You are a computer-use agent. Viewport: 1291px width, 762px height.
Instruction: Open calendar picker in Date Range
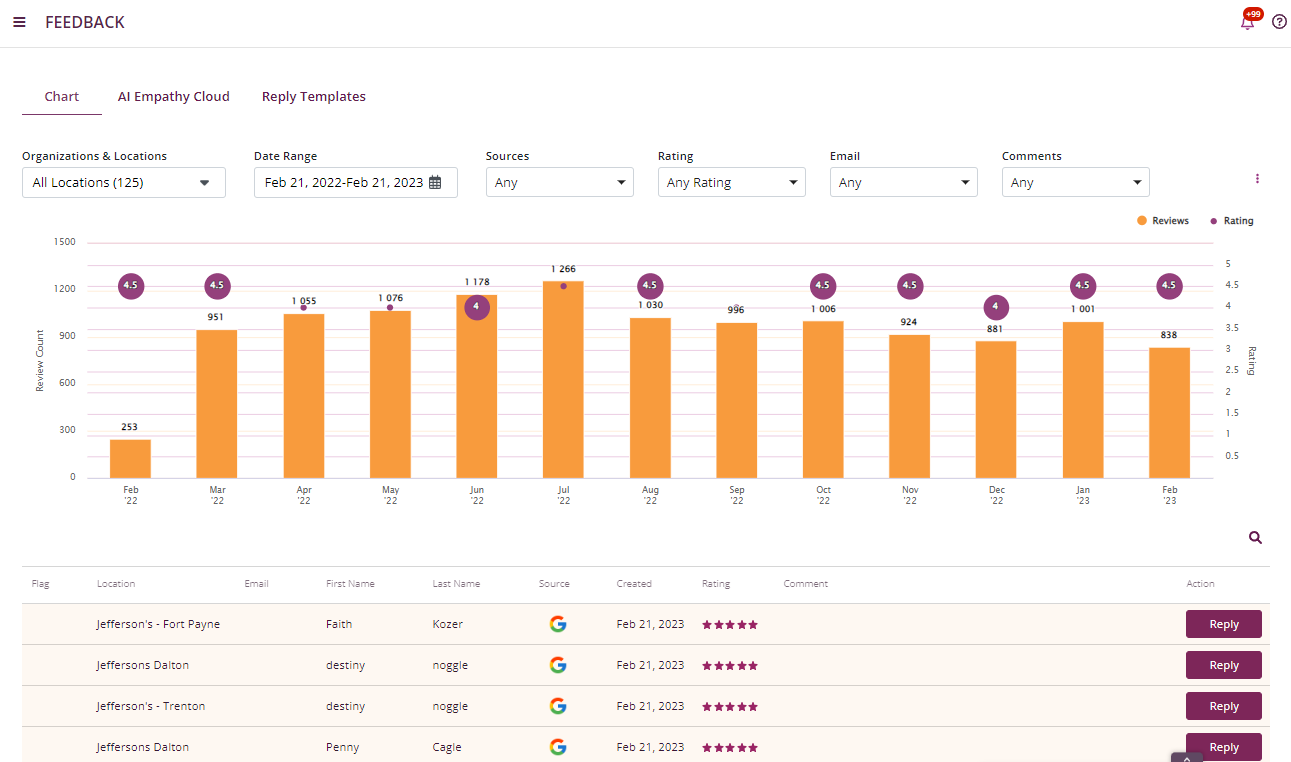click(435, 183)
